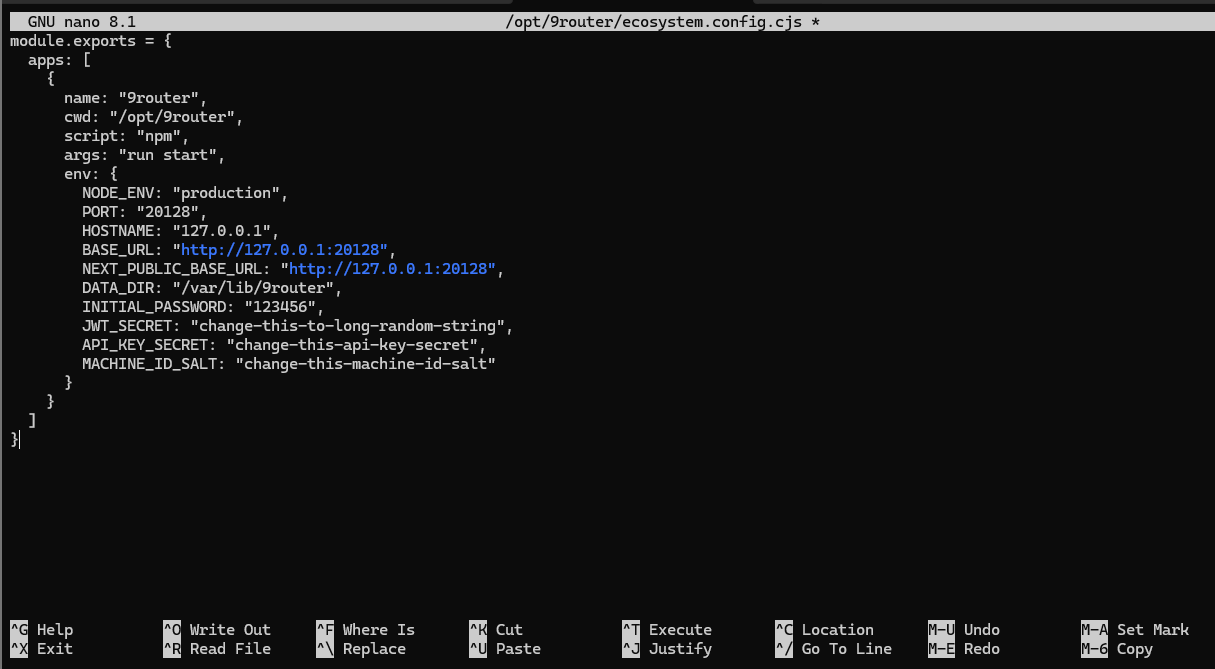
Task: Click the M-E Redo shortcut
Action: (964, 649)
